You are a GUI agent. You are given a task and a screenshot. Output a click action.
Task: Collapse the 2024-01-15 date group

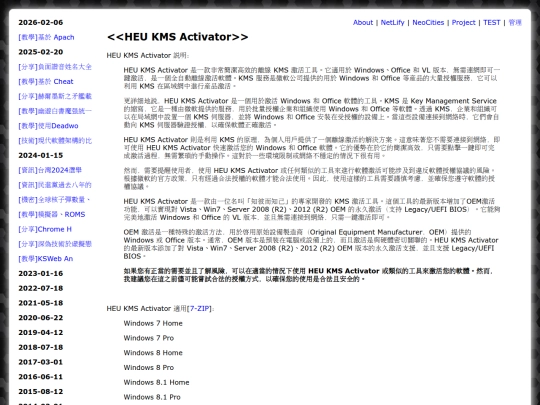[41, 155]
